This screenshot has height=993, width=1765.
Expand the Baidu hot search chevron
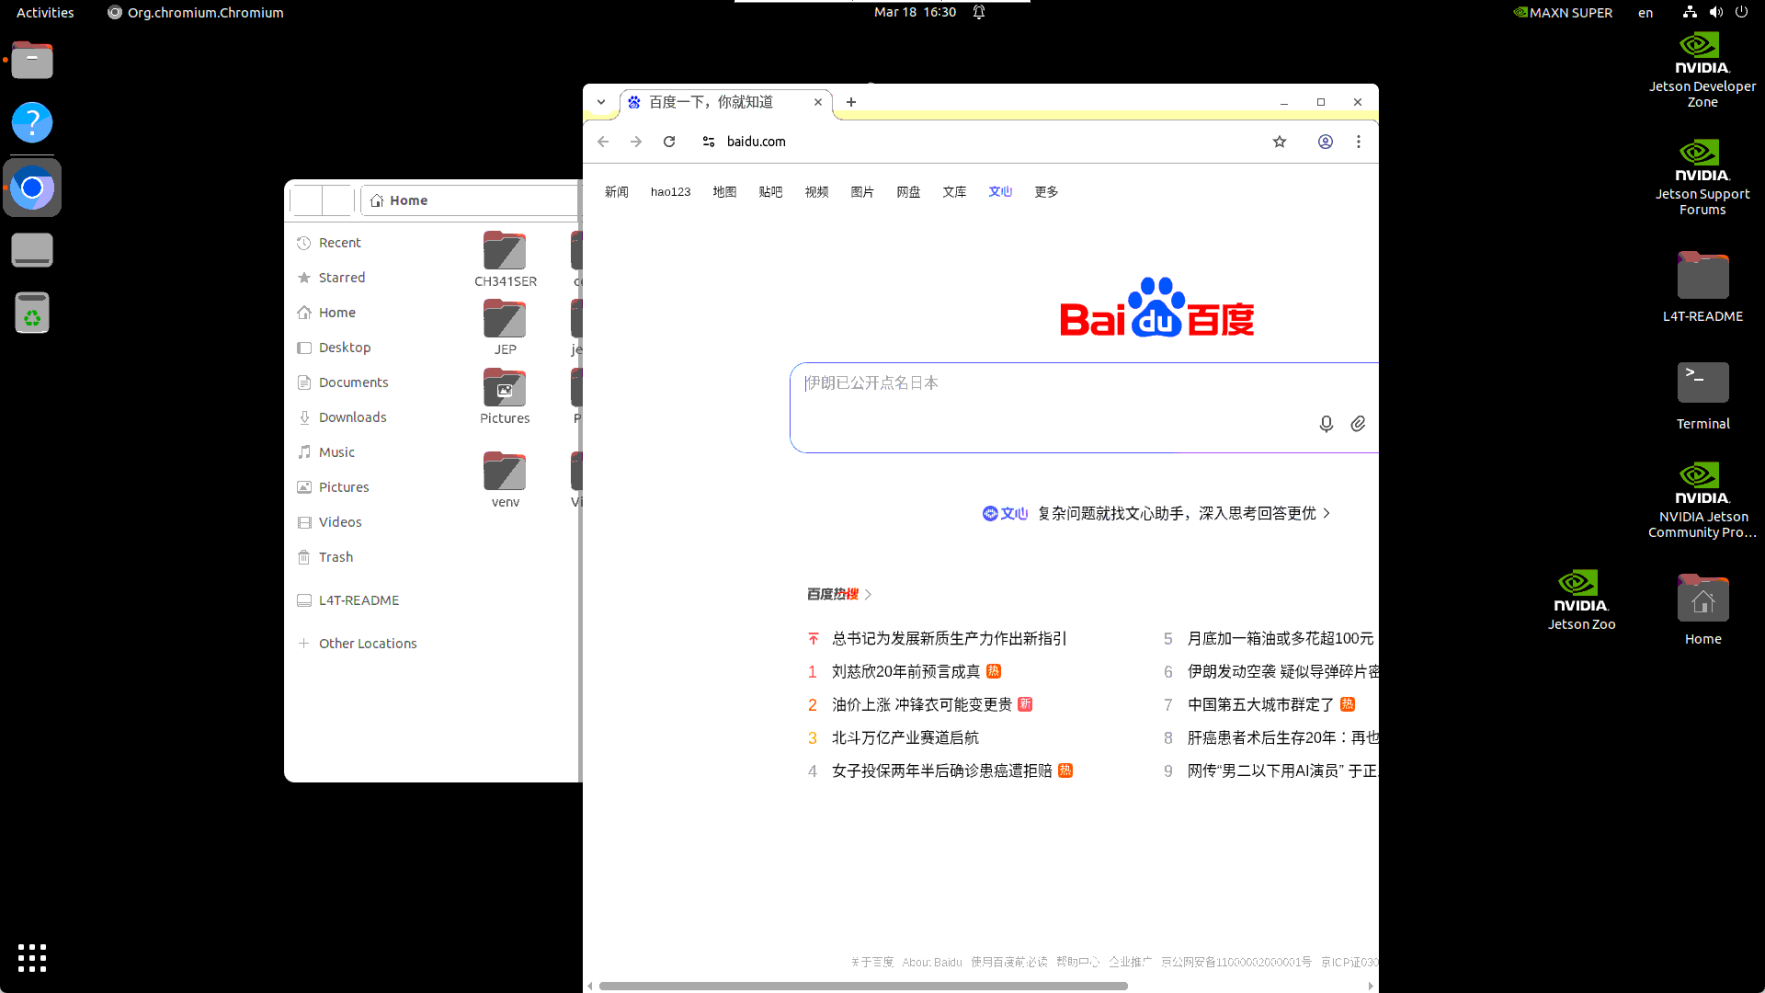(868, 595)
